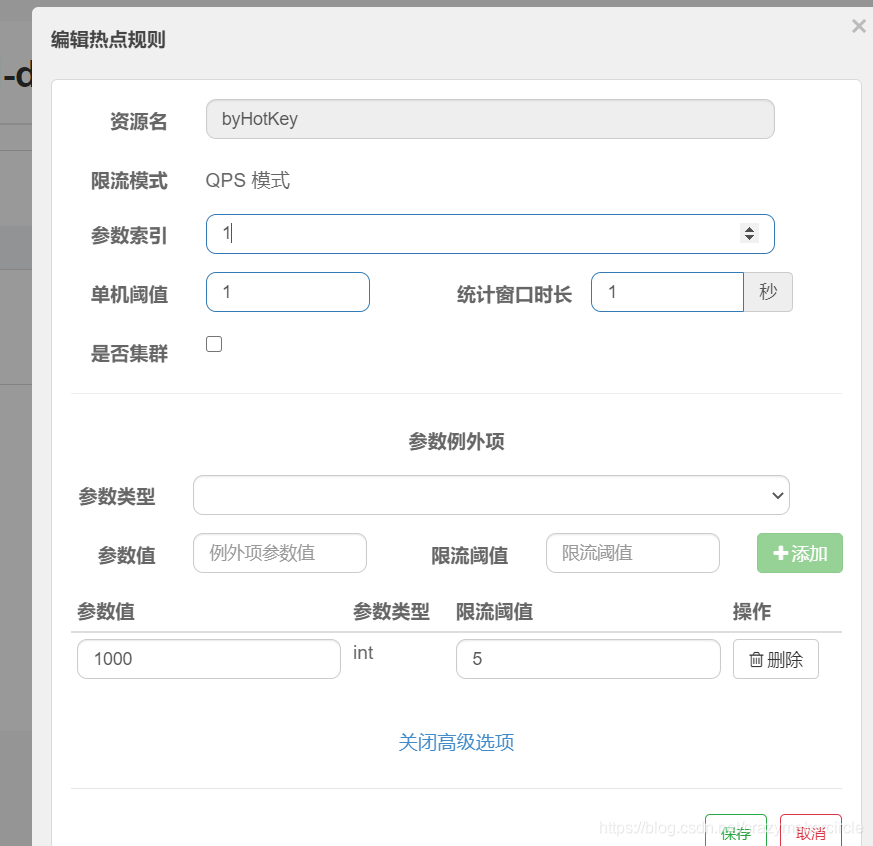Select the exception 限流阈值 field containing 5
The width and height of the screenshot is (873, 846).
point(588,658)
